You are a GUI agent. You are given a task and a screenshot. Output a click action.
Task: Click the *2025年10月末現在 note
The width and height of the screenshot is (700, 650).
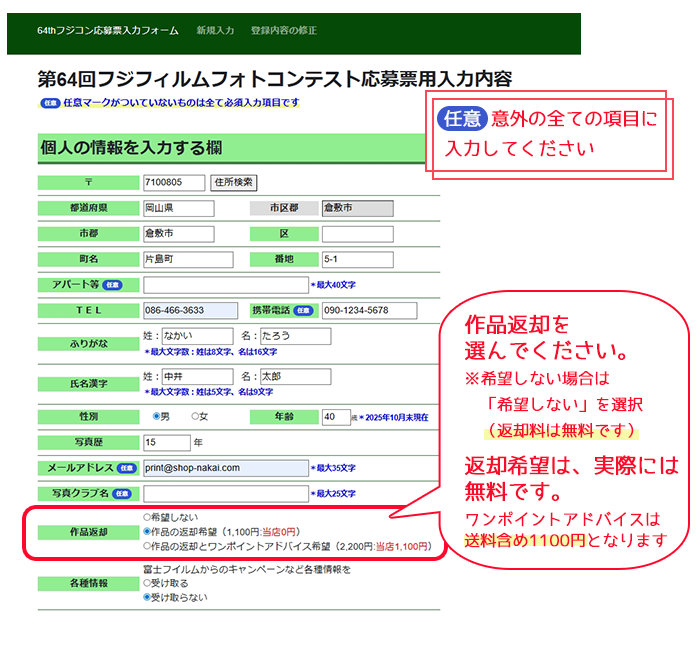(x=394, y=417)
